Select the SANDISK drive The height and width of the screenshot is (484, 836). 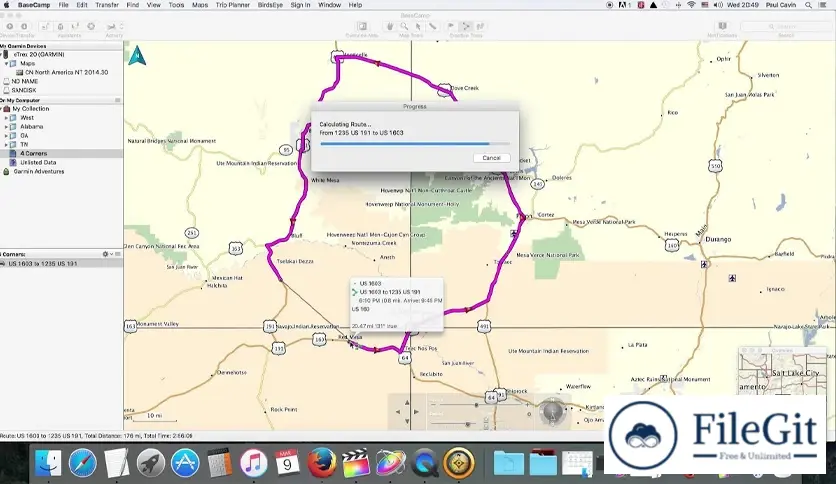coord(23,91)
